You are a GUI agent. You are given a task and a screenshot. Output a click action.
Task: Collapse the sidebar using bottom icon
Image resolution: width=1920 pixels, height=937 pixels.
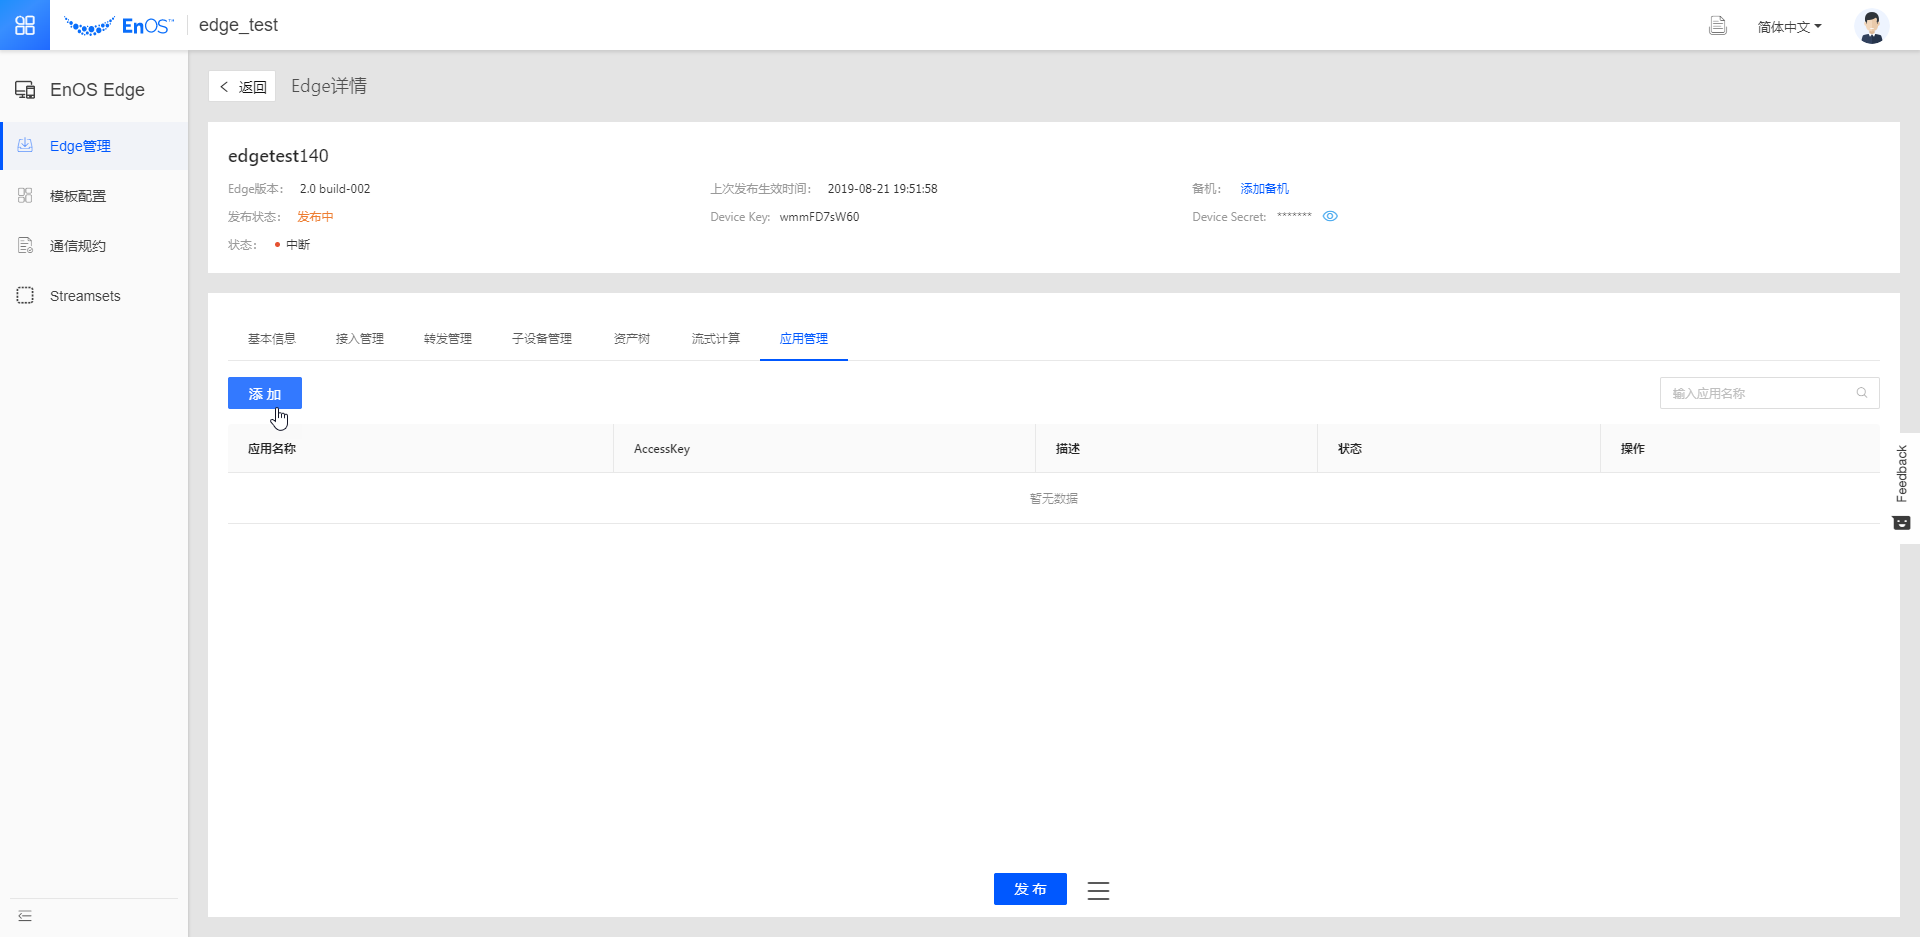tap(25, 916)
